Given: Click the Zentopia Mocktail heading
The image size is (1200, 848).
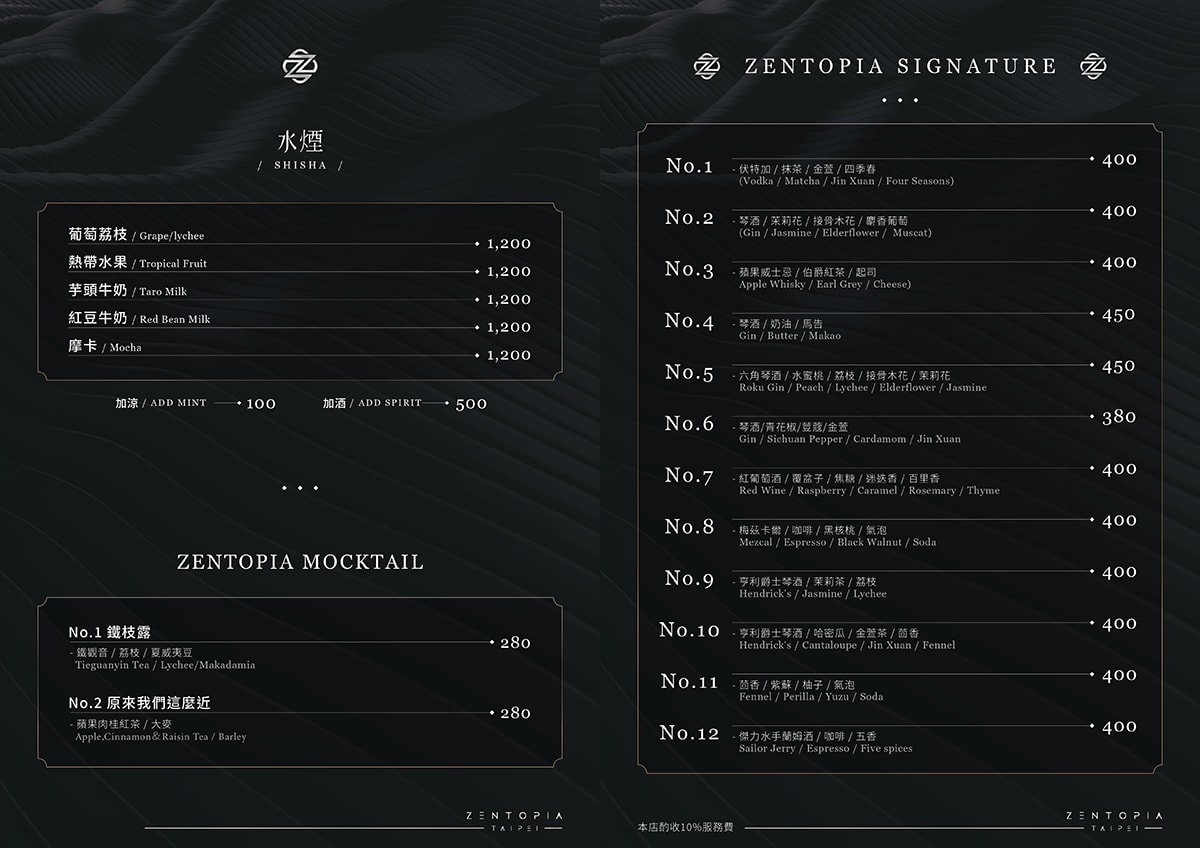Looking at the screenshot, I should tap(300, 562).
